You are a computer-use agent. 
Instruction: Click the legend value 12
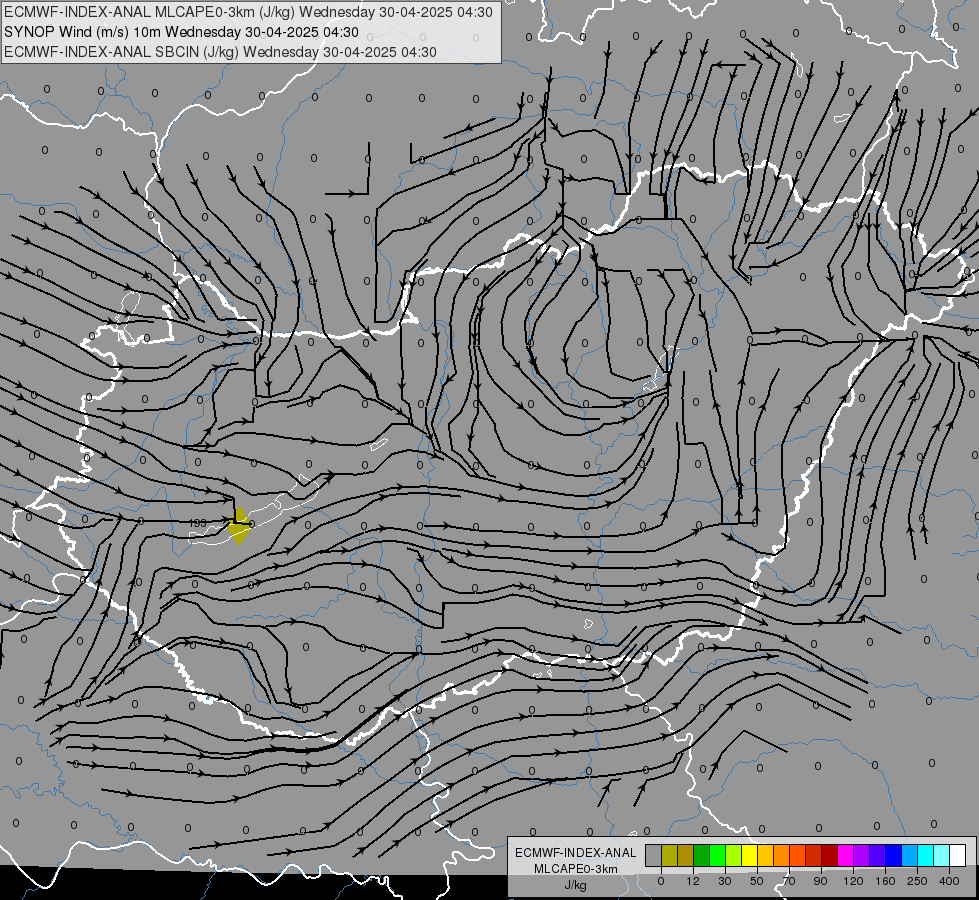point(693,881)
